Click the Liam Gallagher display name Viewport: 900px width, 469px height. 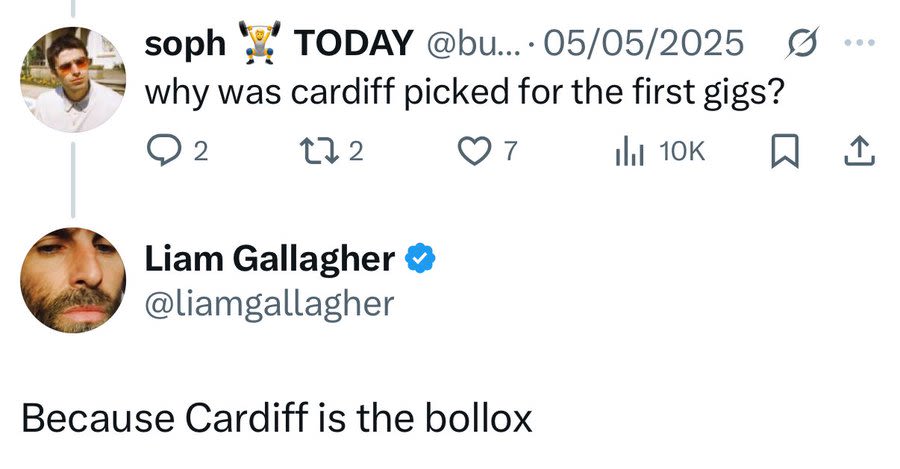[x=269, y=259]
